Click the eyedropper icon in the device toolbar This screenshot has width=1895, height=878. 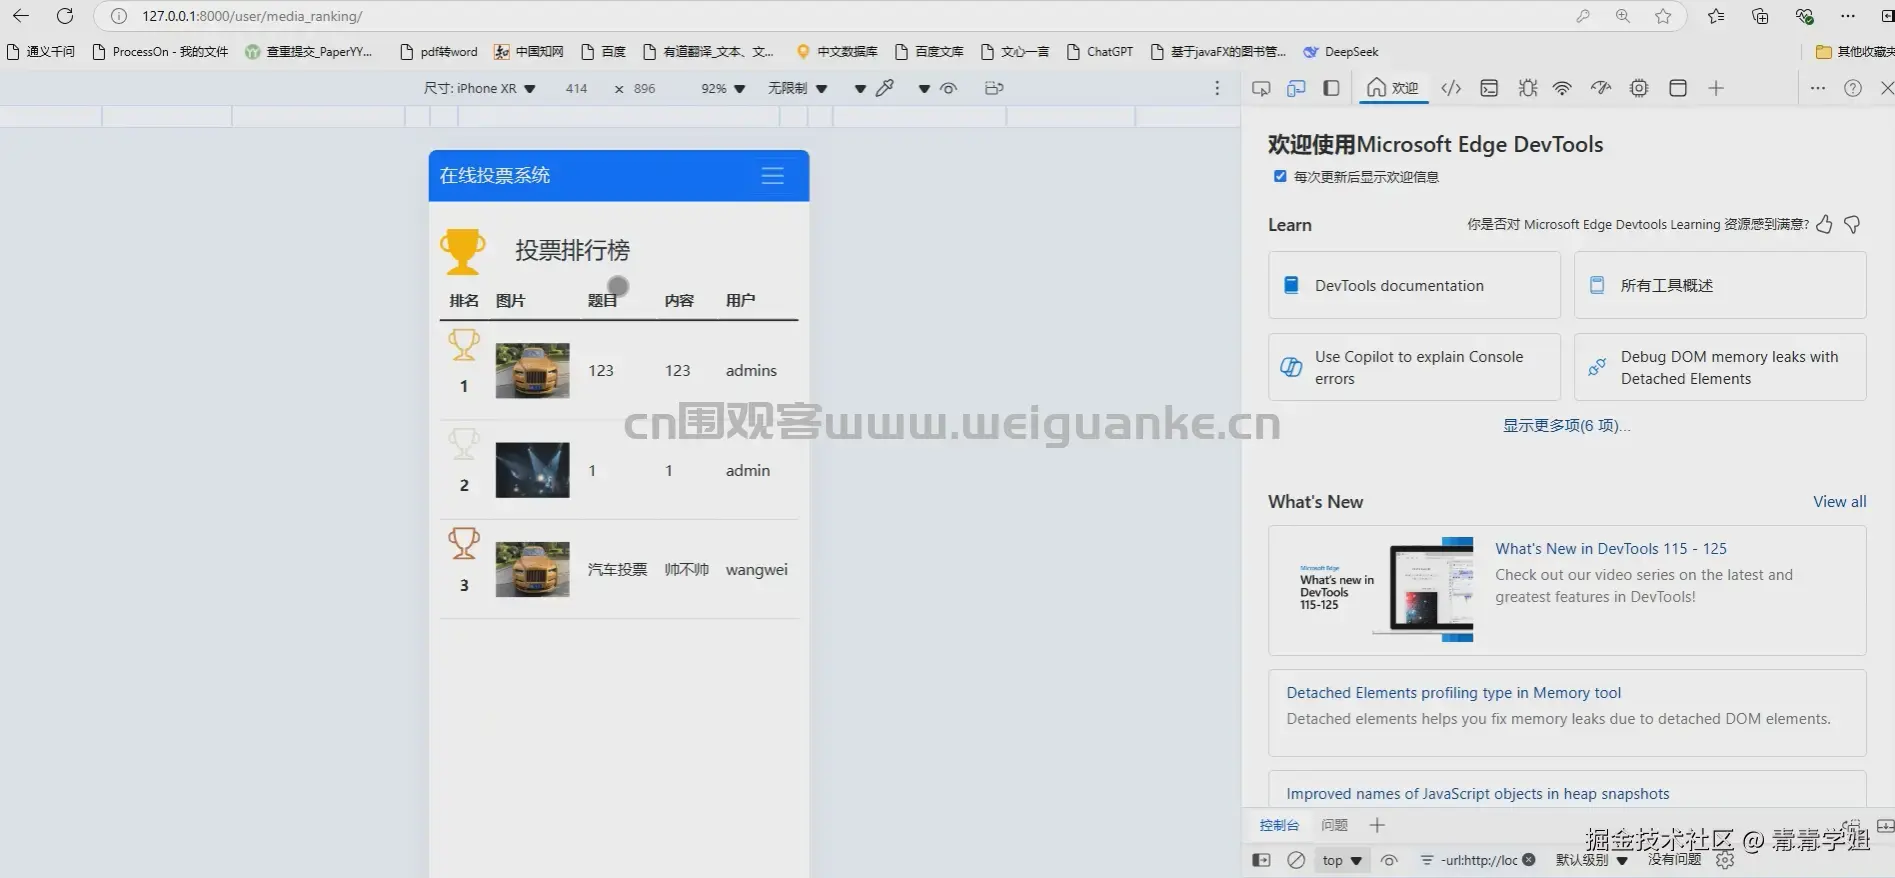click(885, 88)
